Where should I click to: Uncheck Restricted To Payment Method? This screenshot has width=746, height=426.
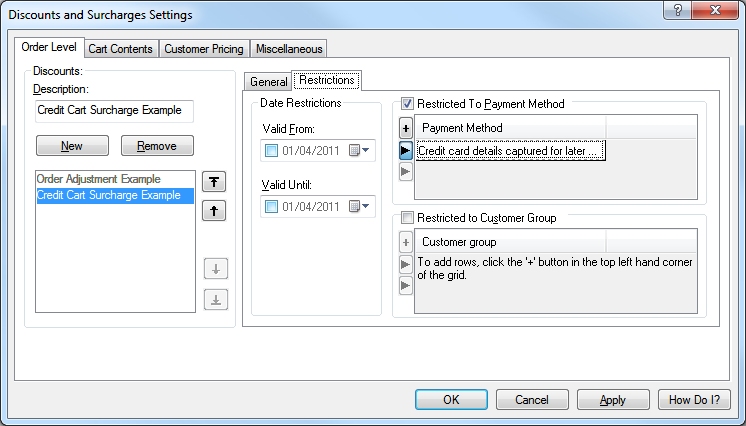[x=407, y=104]
